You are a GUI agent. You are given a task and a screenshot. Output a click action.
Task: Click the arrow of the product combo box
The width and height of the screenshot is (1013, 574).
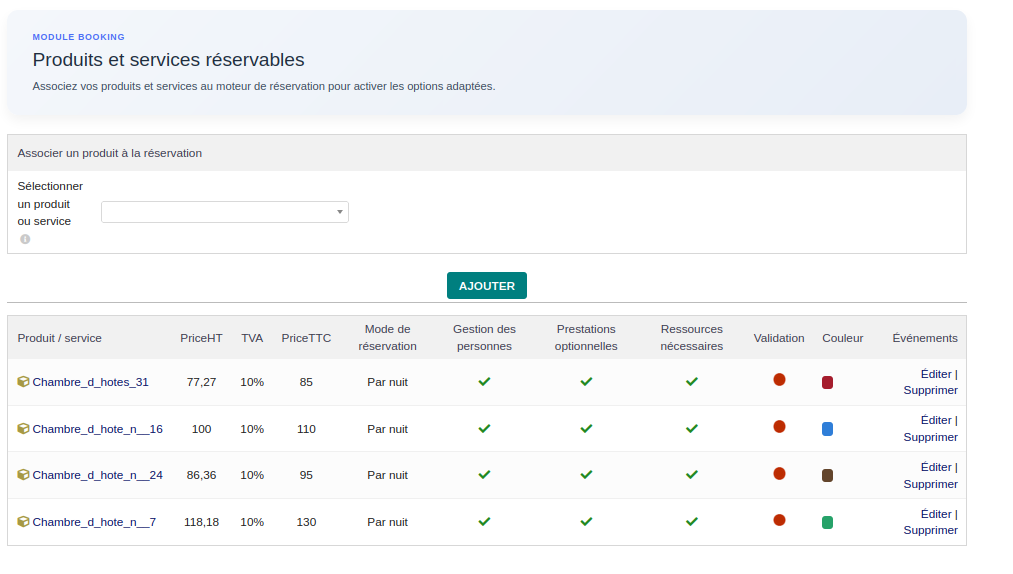340,212
